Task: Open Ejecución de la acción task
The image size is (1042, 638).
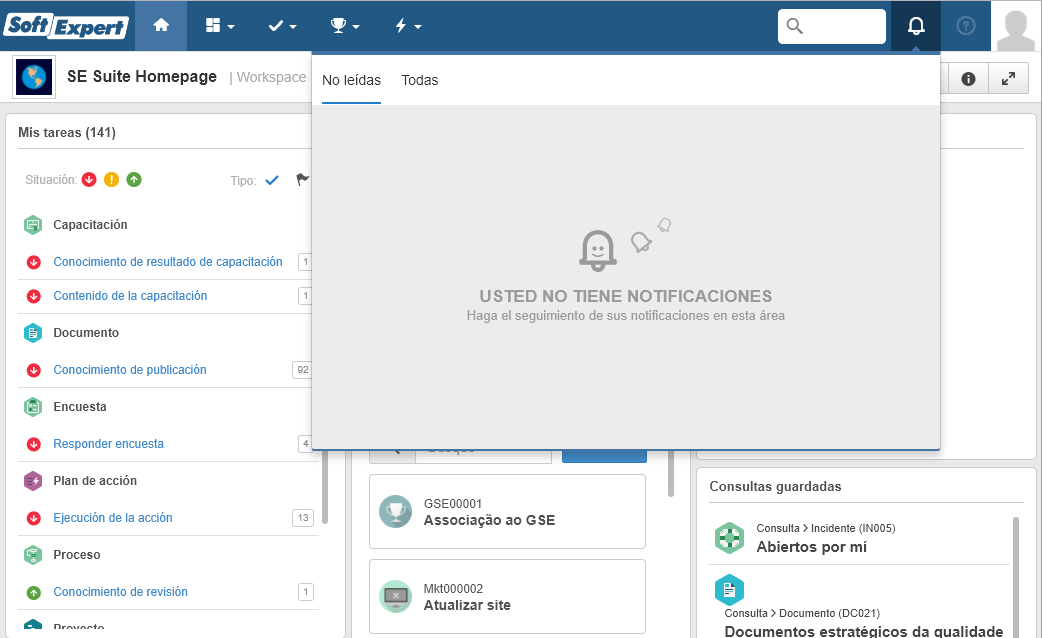Action: [113, 518]
